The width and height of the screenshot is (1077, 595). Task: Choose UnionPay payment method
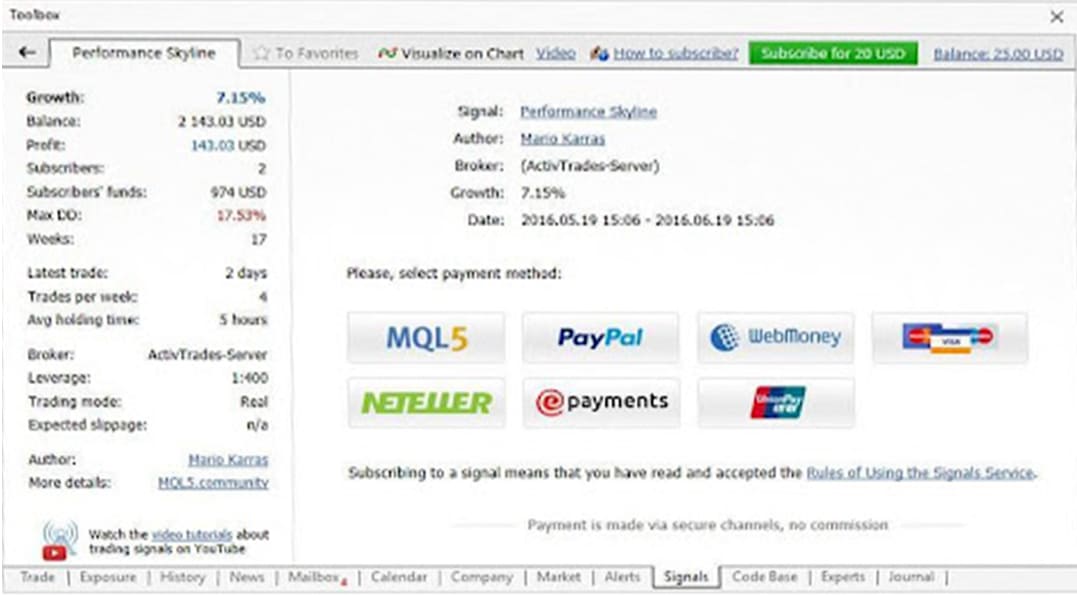775,403
